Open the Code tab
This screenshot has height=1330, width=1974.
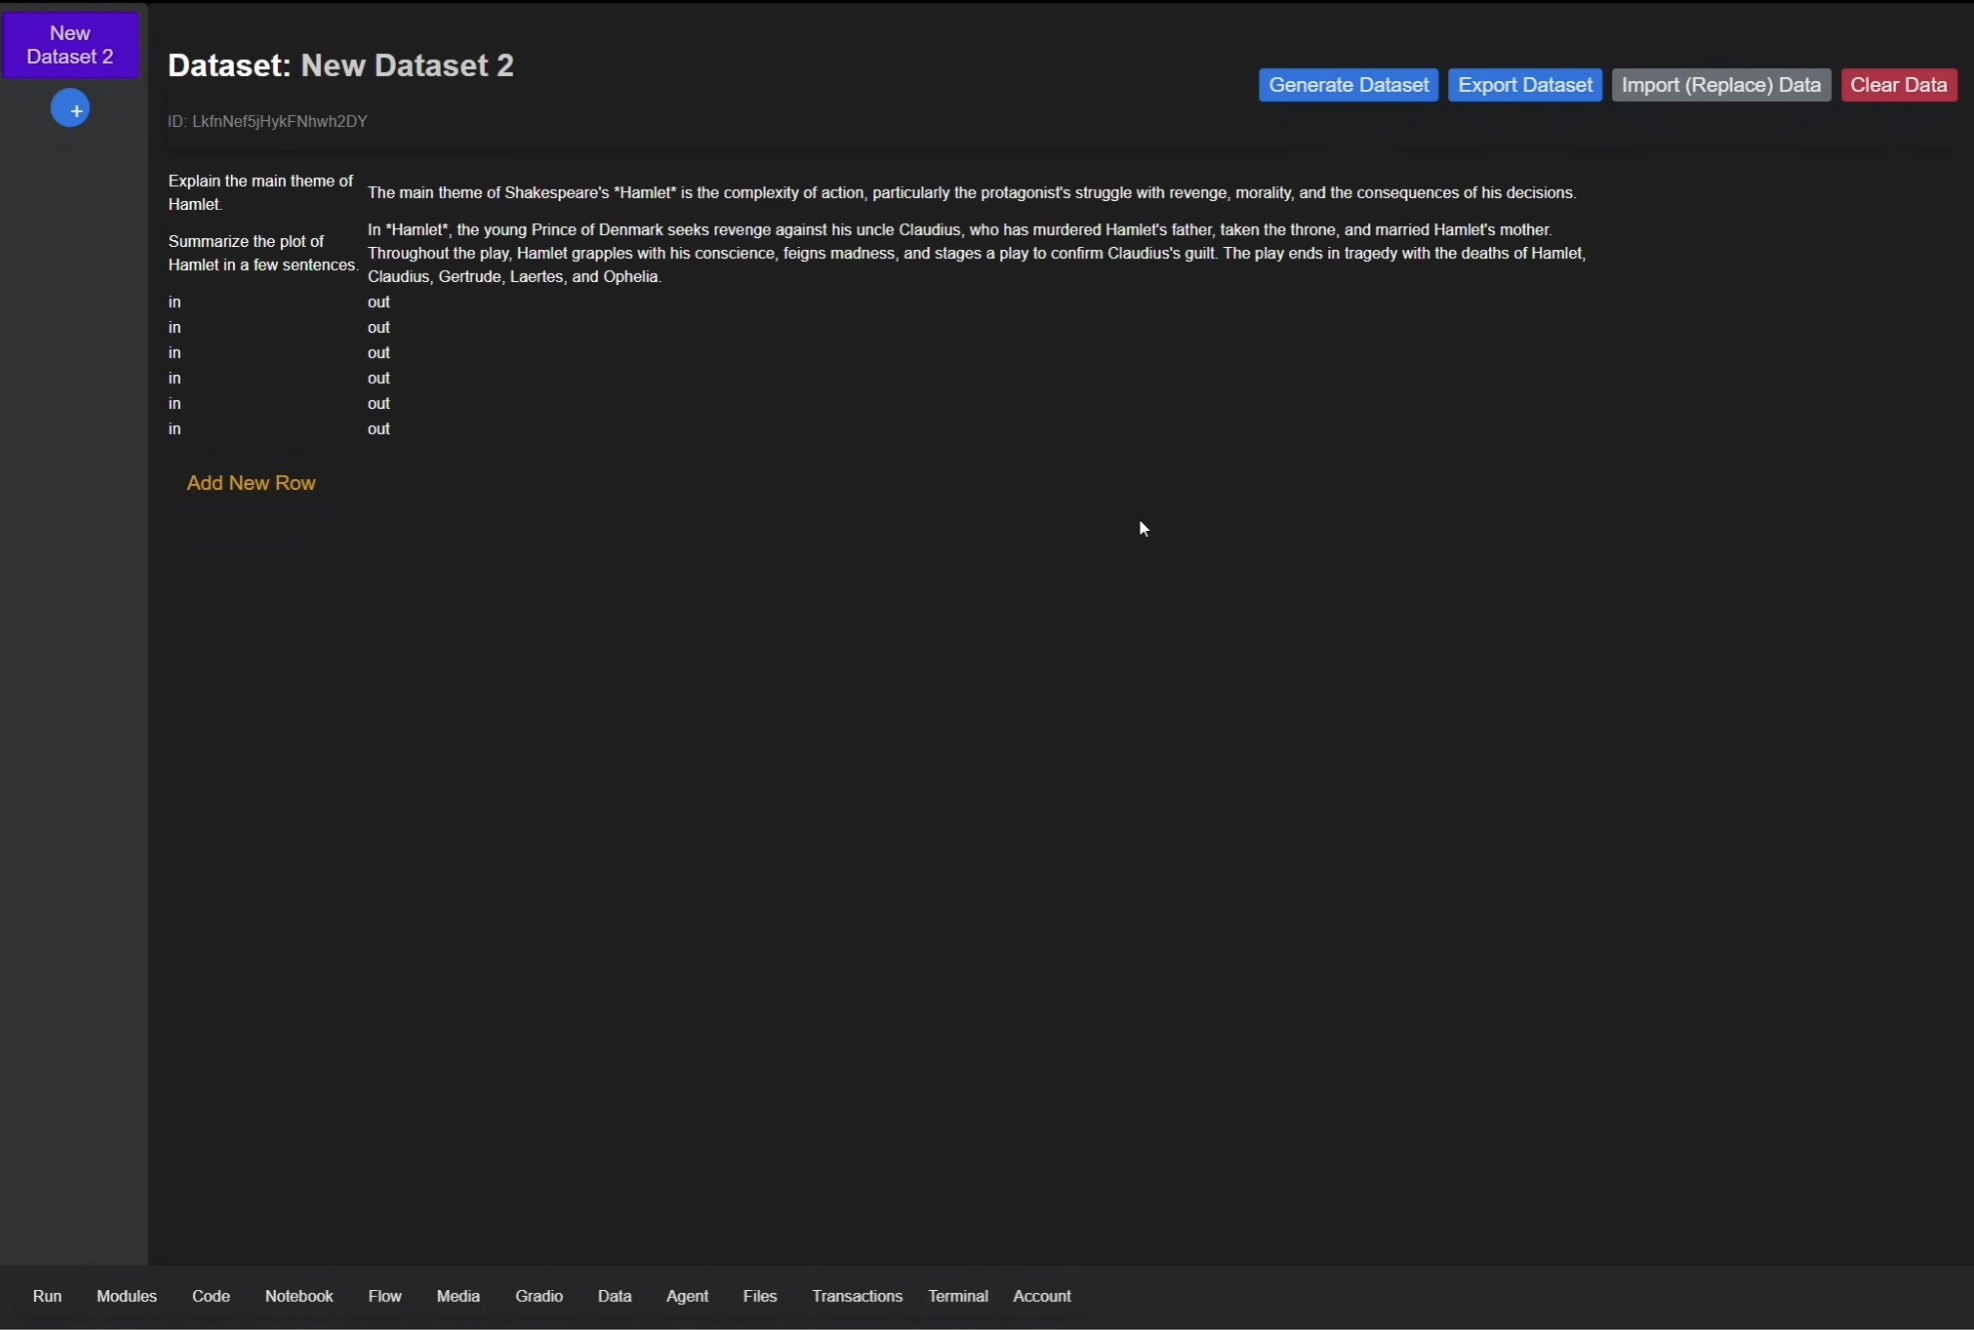pos(211,1296)
